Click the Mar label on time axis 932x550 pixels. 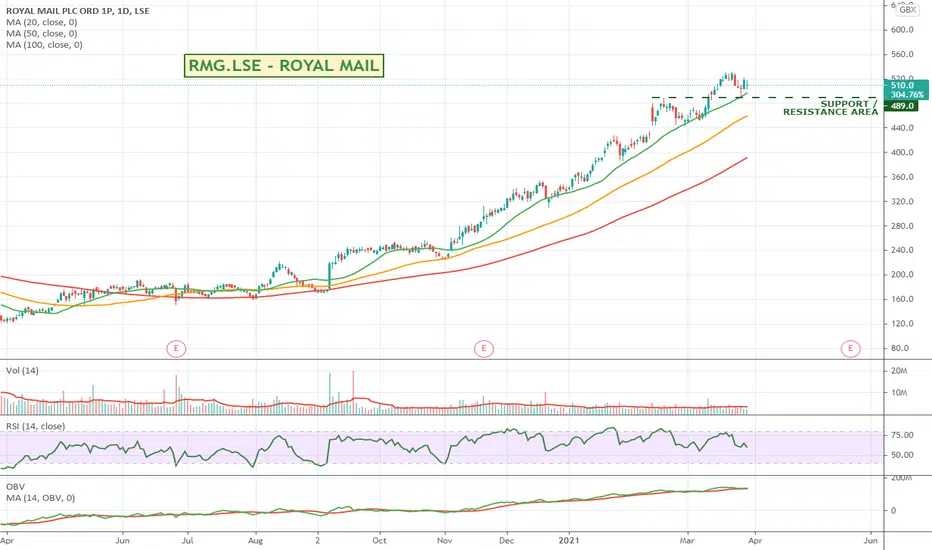click(687, 540)
